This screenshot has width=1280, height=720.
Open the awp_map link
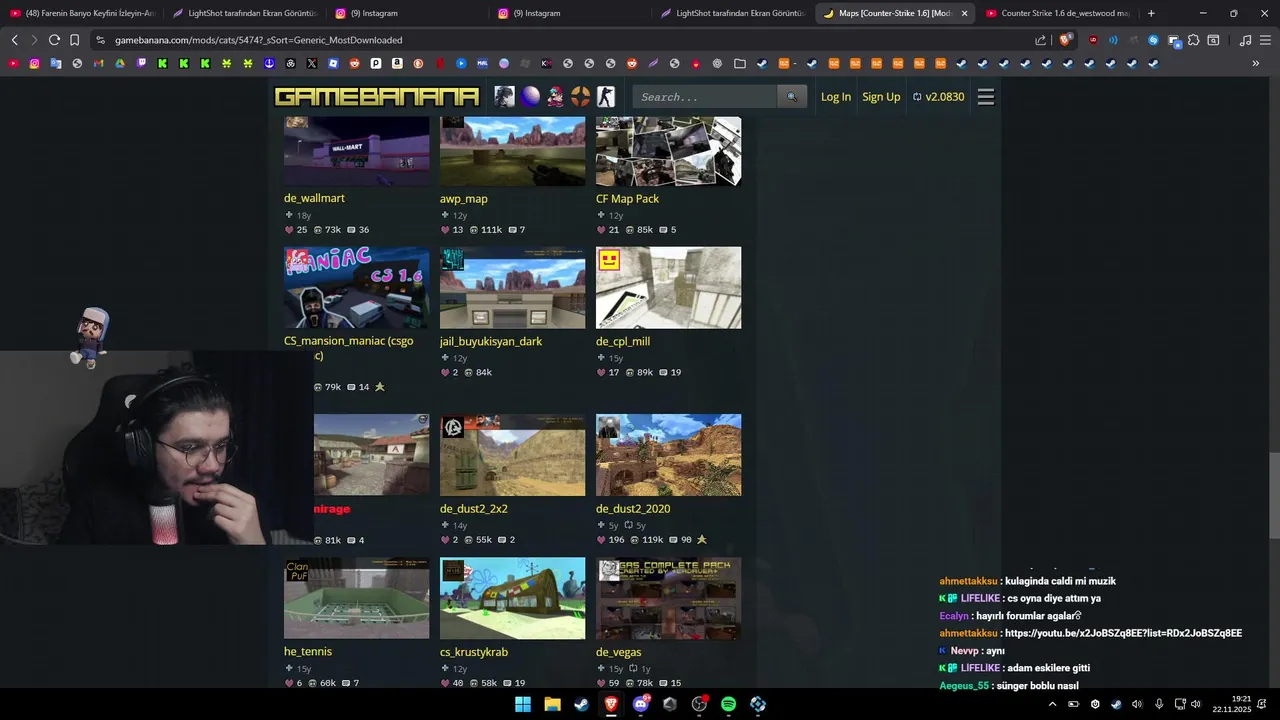click(464, 198)
